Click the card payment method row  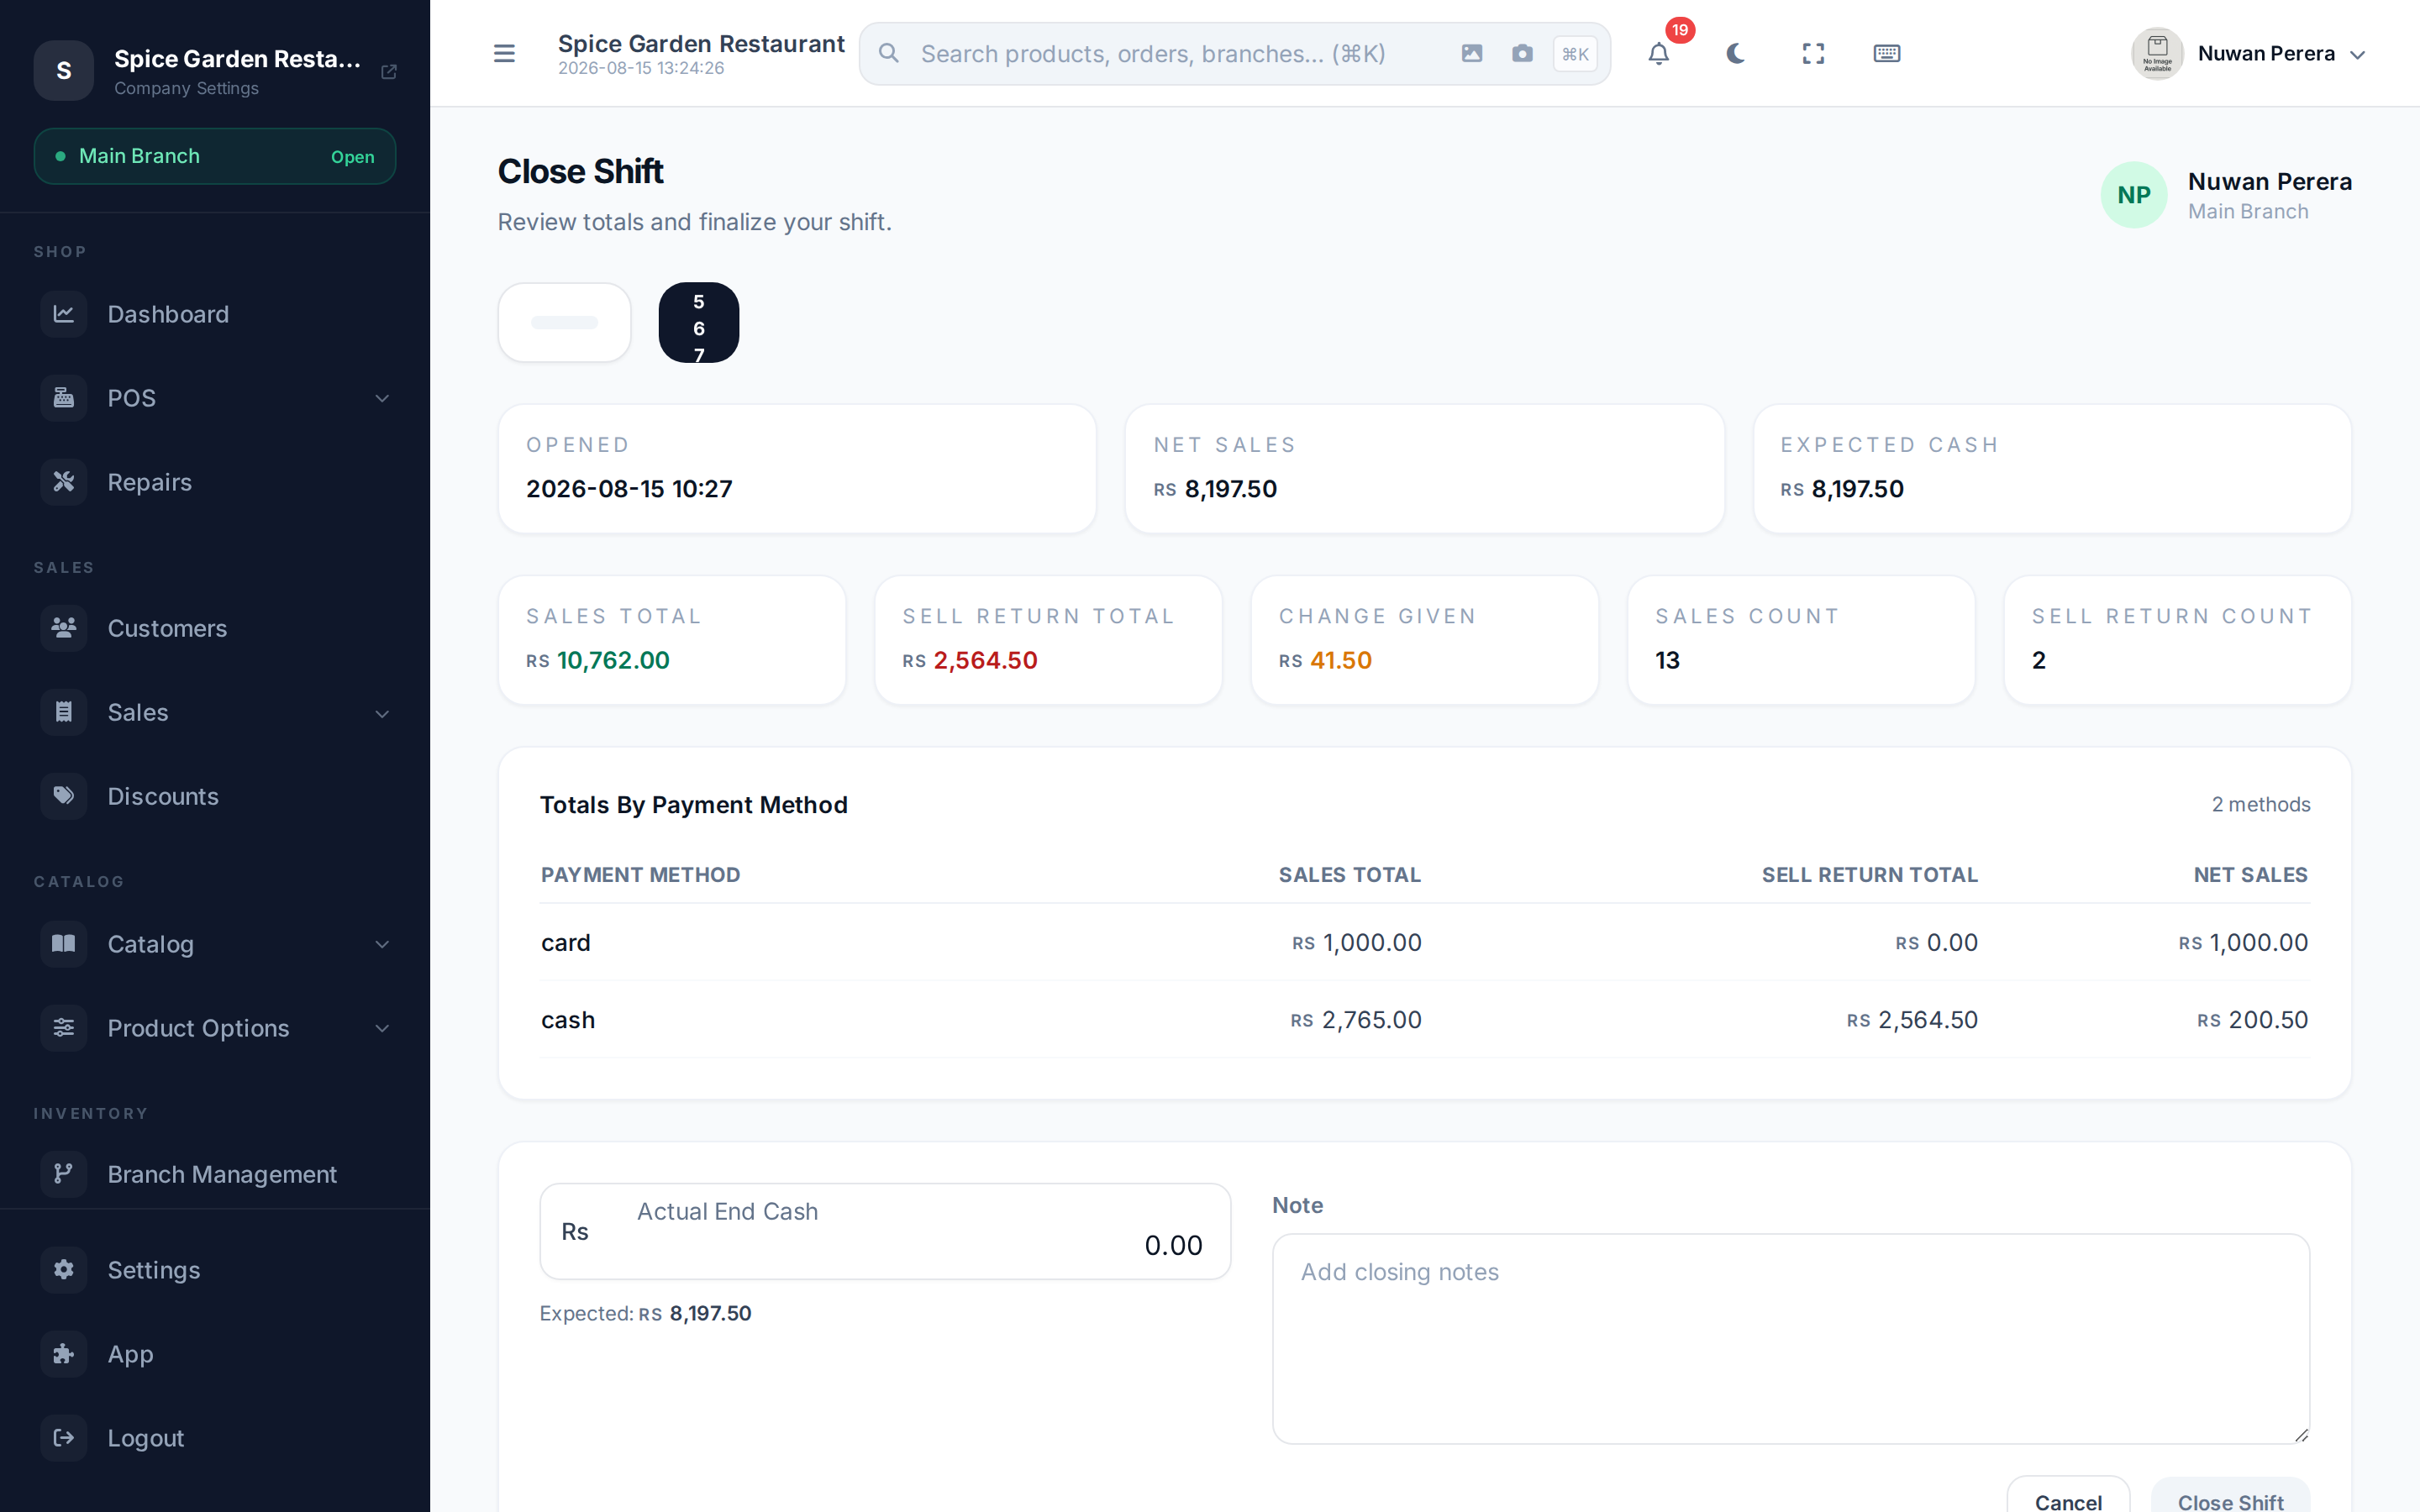[1424, 942]
